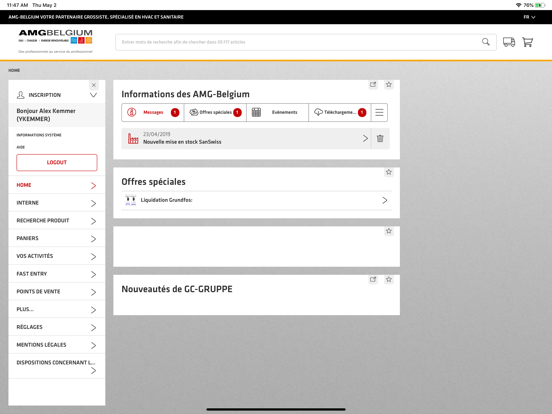This screenshot has width=552, height=414.
Task: Open Informations des AMG-Belgium in new window
Action: [x=373, y=84]
